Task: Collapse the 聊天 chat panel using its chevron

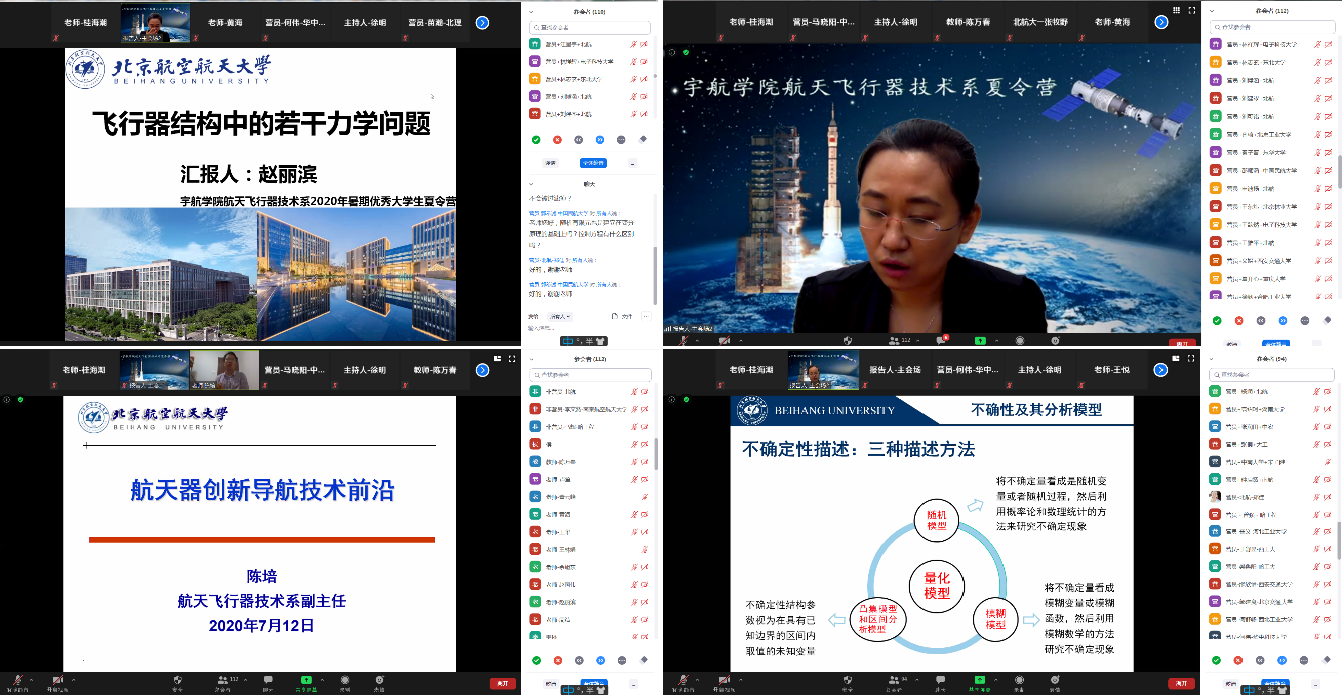Action: point(532,184)
